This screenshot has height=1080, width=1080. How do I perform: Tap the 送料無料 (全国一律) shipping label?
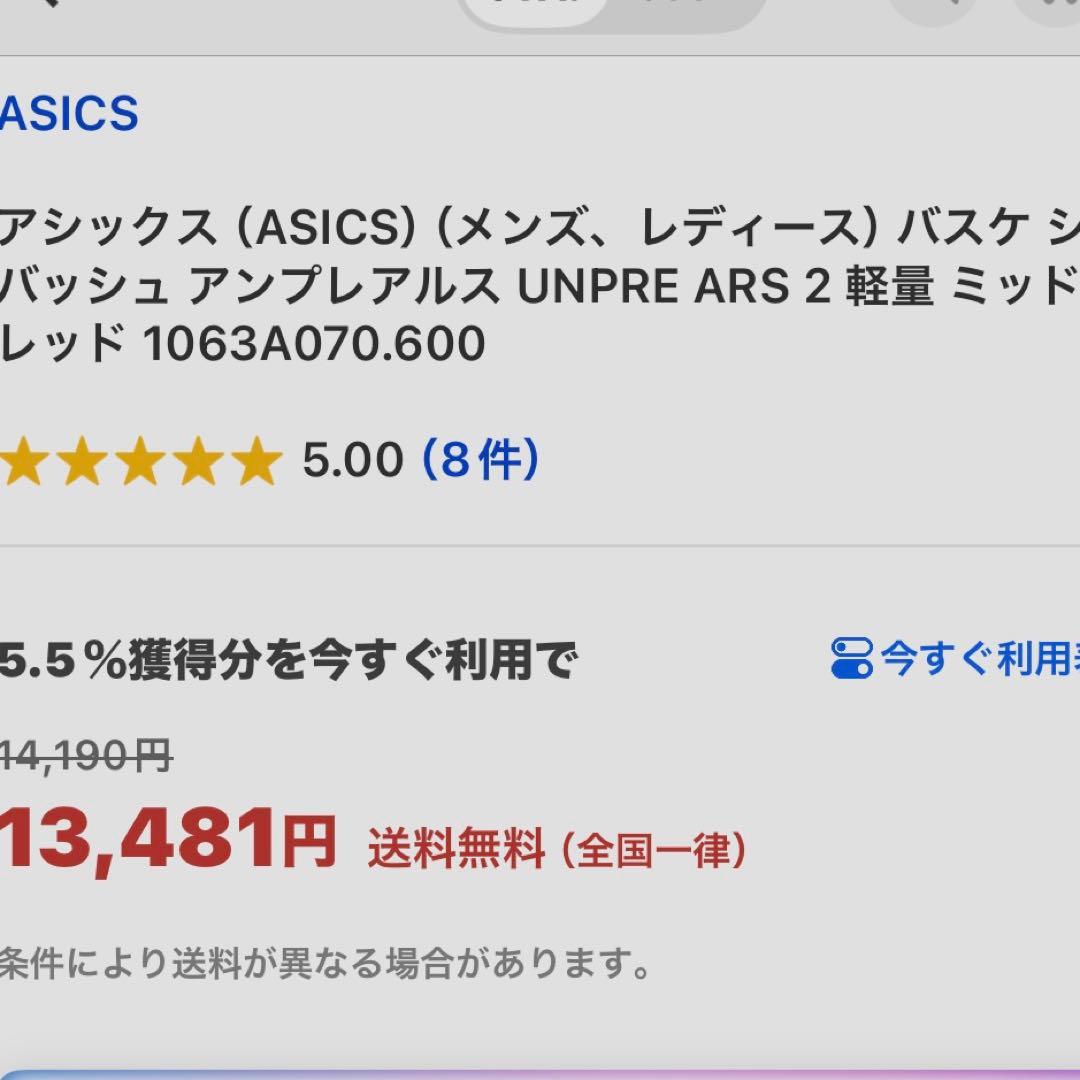coord(555,848)
